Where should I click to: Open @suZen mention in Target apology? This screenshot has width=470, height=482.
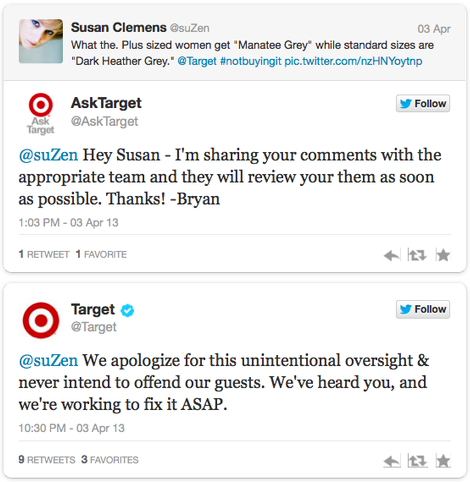coord(48,361)
